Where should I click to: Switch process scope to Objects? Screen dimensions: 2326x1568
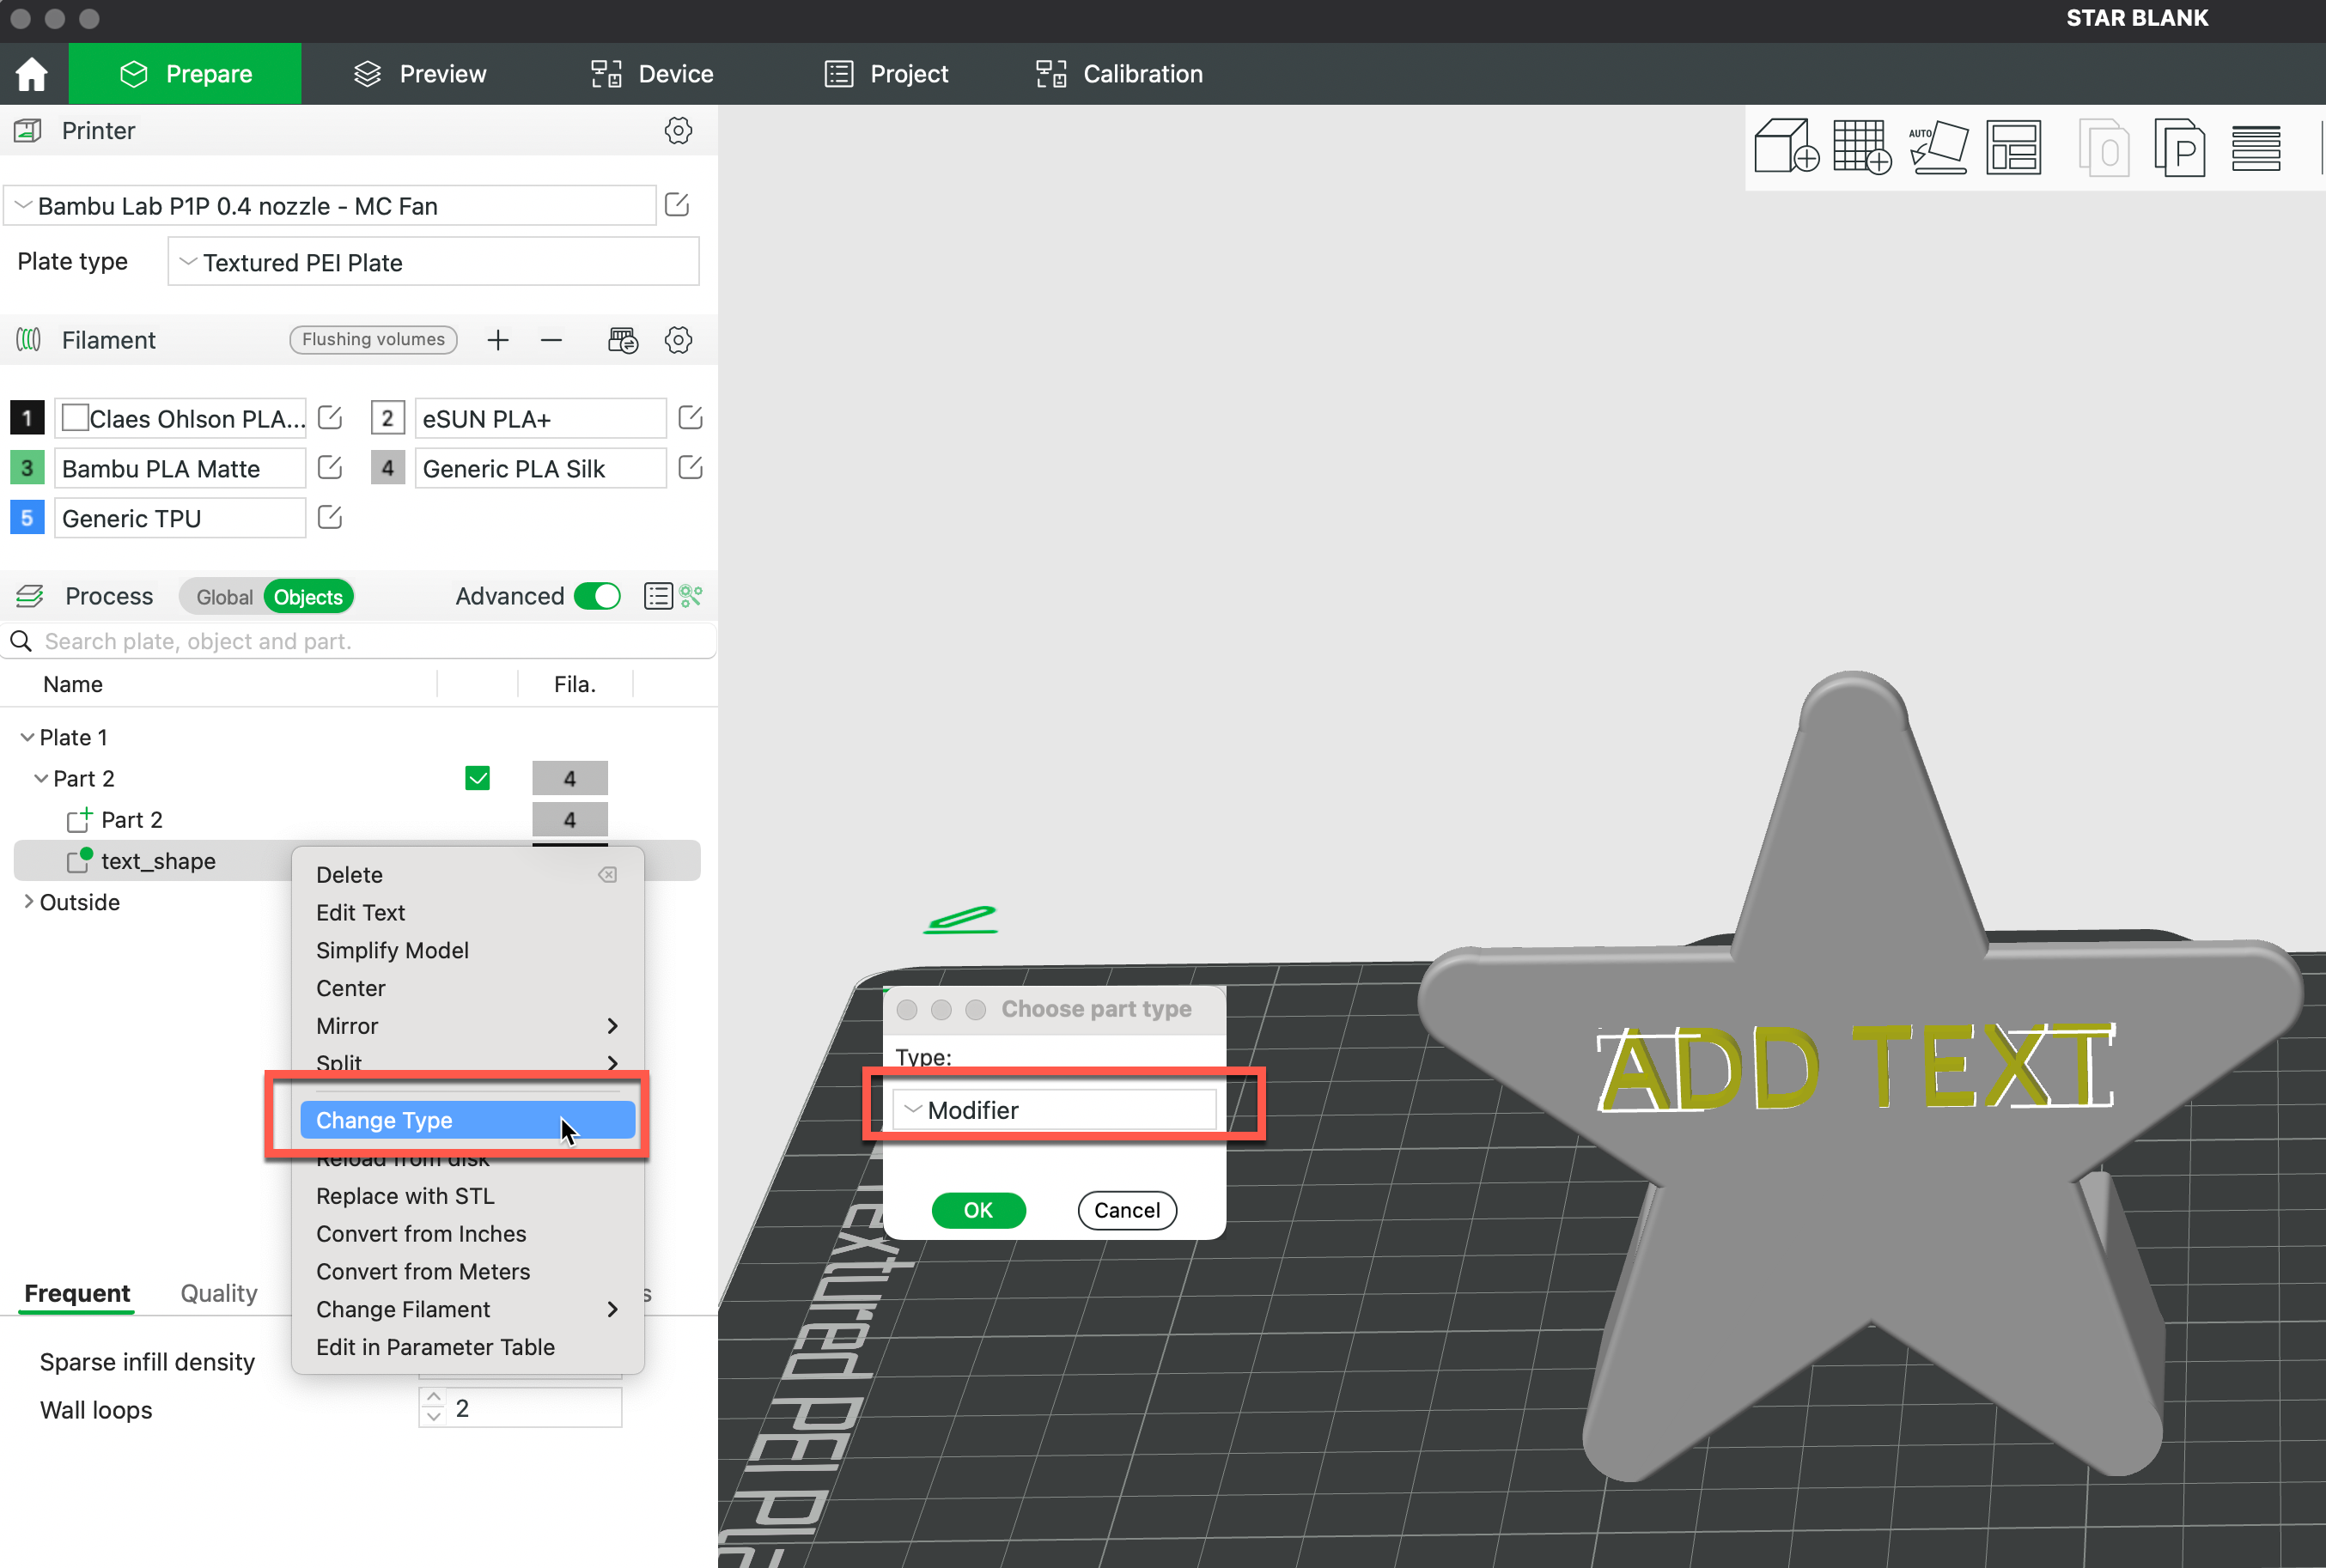point(308,597)
